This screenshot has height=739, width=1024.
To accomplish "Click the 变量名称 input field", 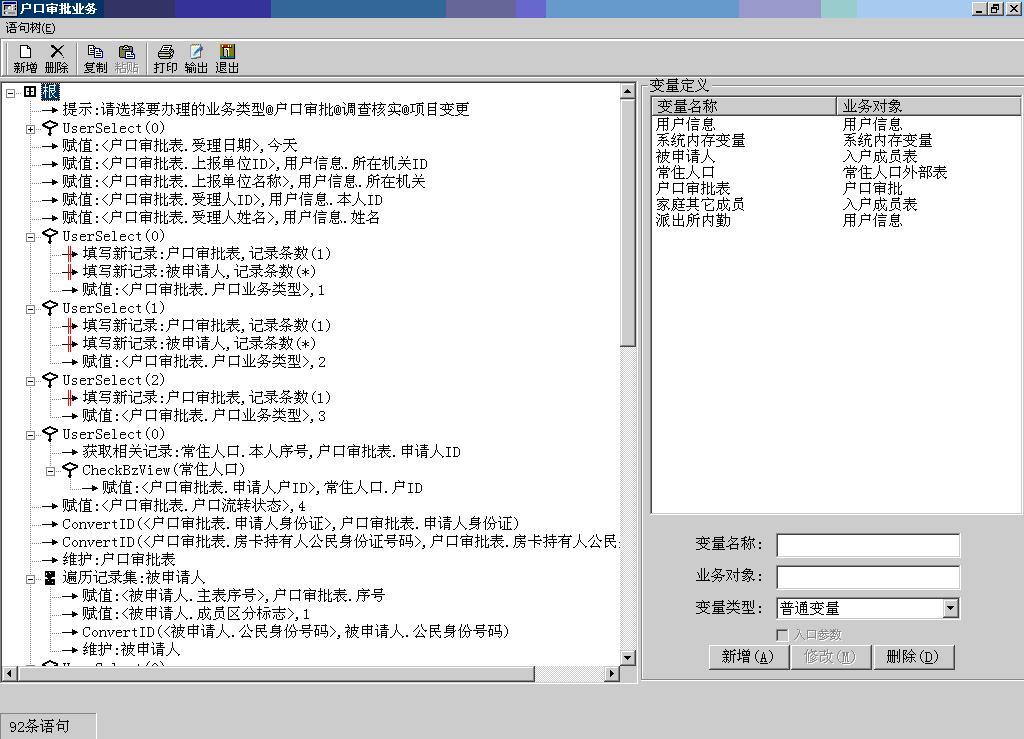I will [x=868, y=545].
